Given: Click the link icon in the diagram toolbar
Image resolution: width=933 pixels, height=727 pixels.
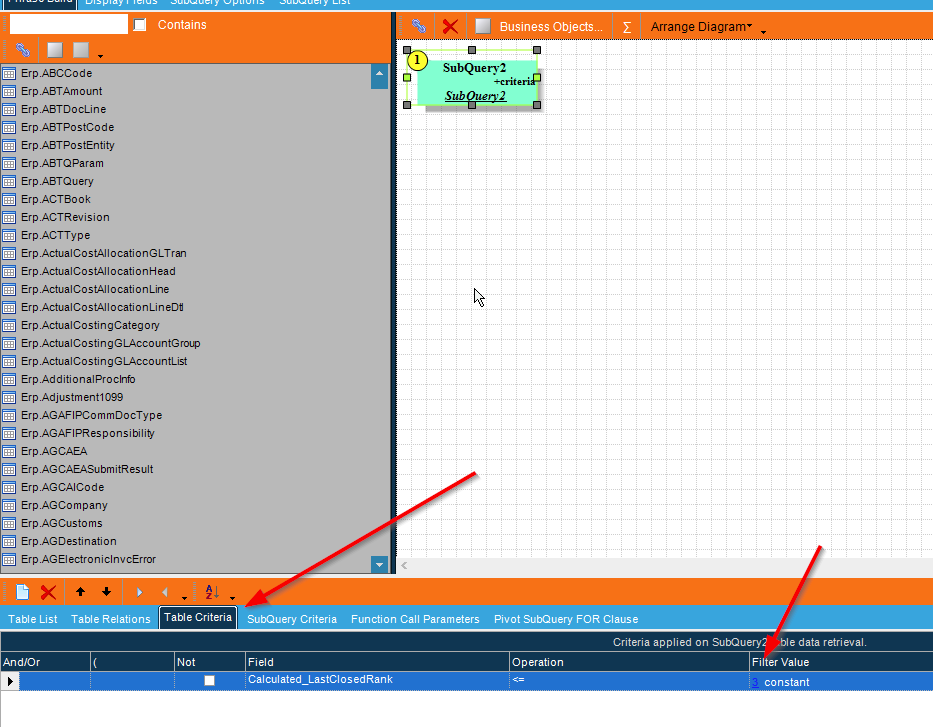Looking at the screenshot, I should click(419, 26).
